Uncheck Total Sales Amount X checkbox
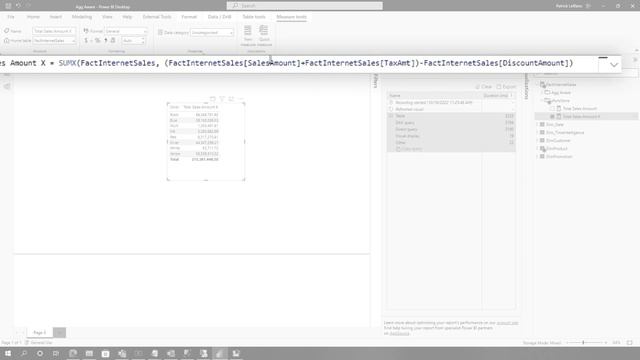This screenshot has height=360, width=640. coord(552,116)
